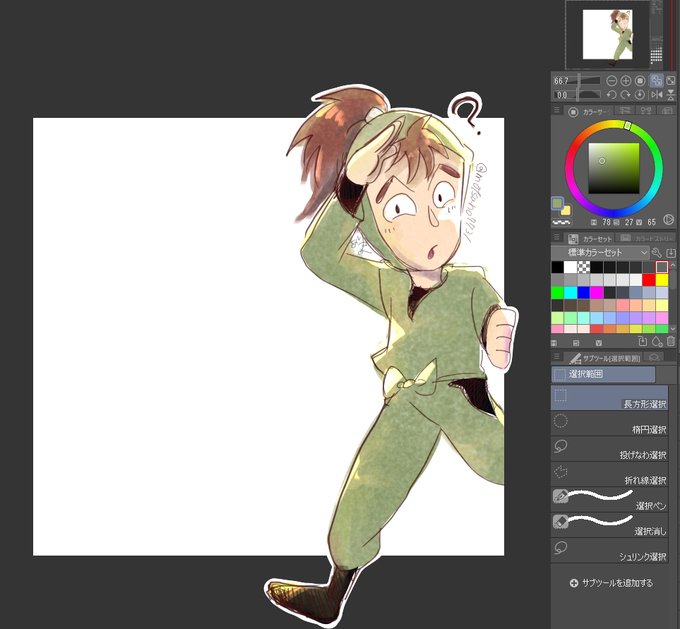Open the 標準カラーセット dropdown

point(600,252)
